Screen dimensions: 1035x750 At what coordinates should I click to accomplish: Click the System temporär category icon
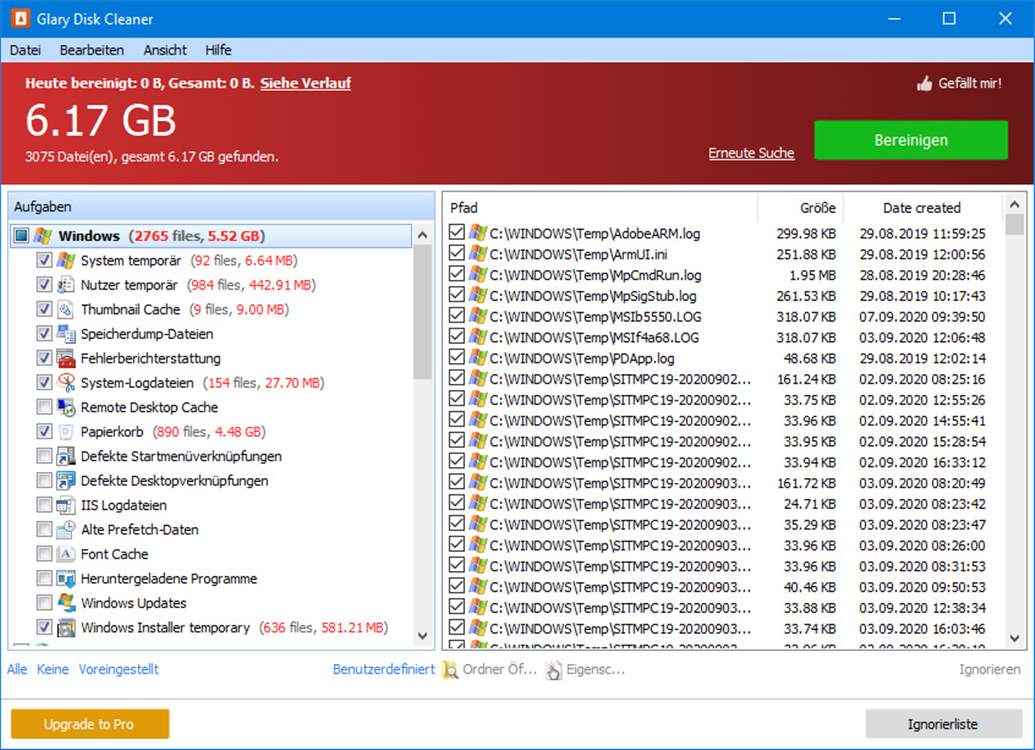pyautogui.click(x=66, y=260)
